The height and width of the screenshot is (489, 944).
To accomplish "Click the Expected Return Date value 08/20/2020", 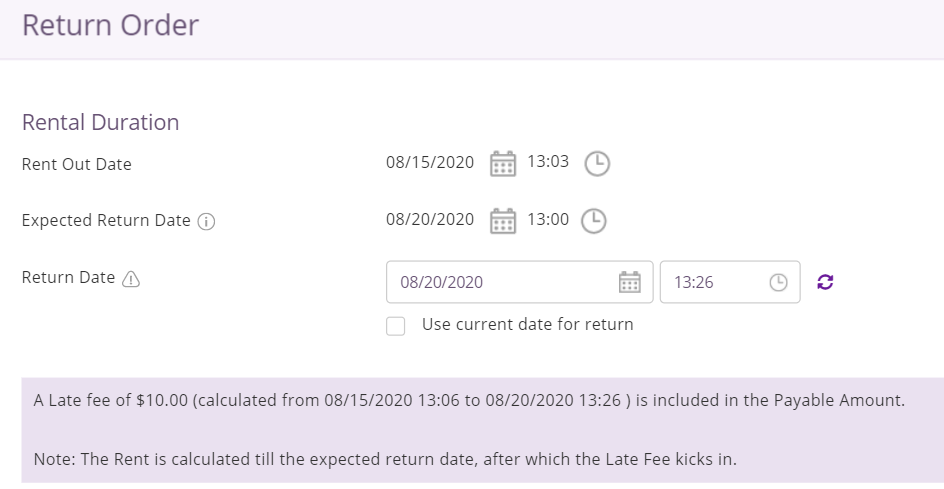I will coord(430,219).
